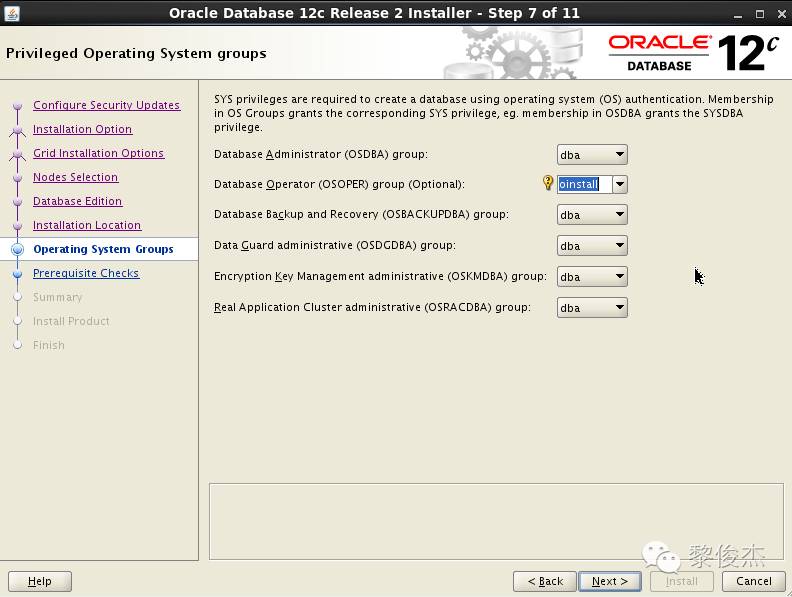The width and height of the screenshot is (792, 597).
Task: Click the Back button
Action: 544,581
